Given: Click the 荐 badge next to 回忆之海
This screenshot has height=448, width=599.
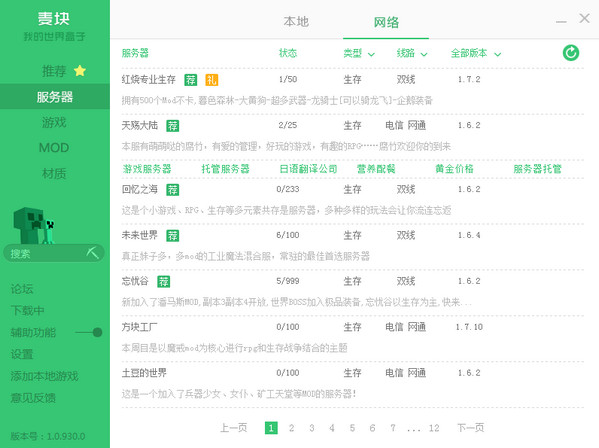Looking at the screenshot, I should [173, 189].
